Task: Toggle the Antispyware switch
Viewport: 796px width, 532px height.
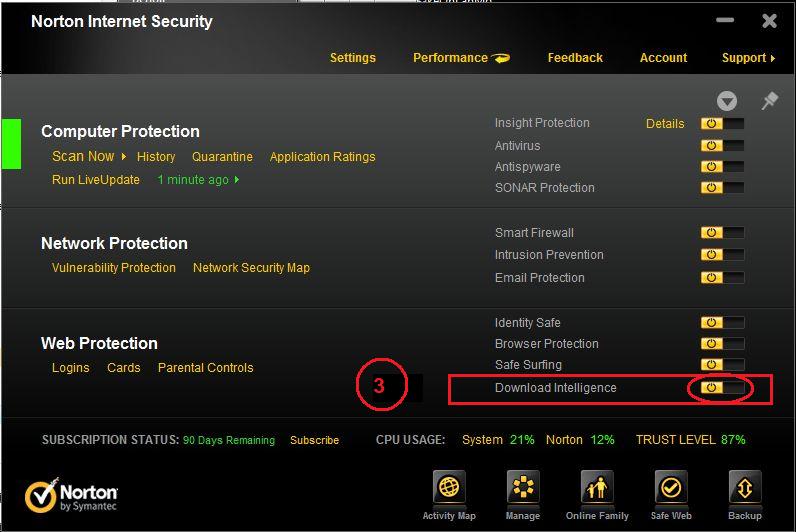Action: pyautogui.click(x=722, y=167)
